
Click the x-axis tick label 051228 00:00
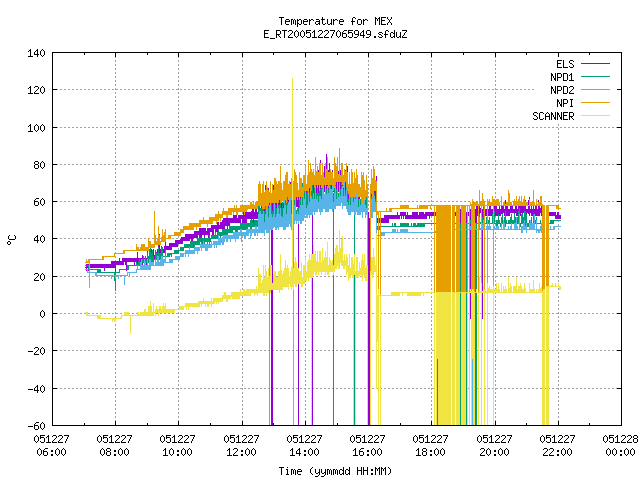[620, 446]
